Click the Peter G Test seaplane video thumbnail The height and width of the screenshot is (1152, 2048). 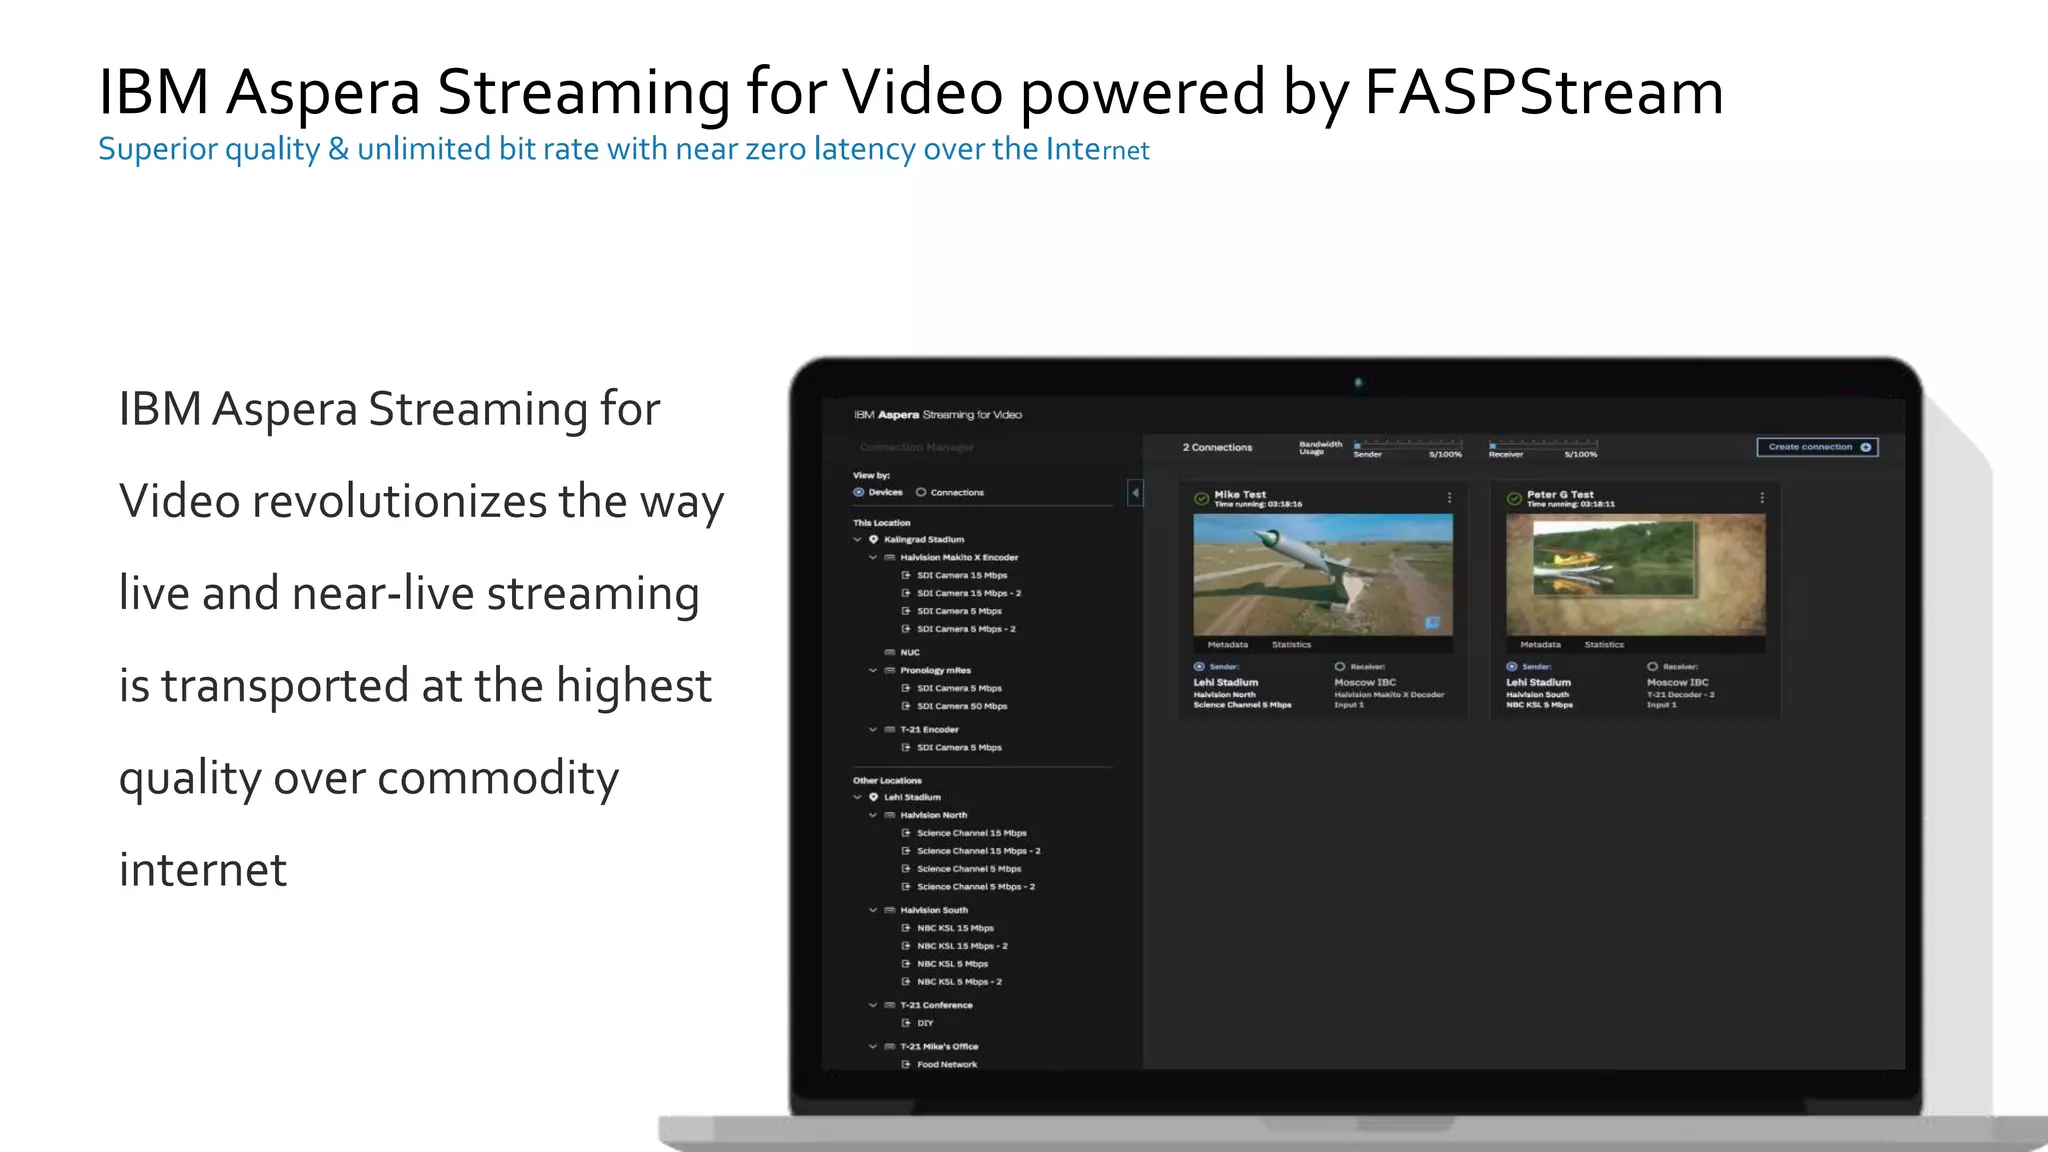1636,574
